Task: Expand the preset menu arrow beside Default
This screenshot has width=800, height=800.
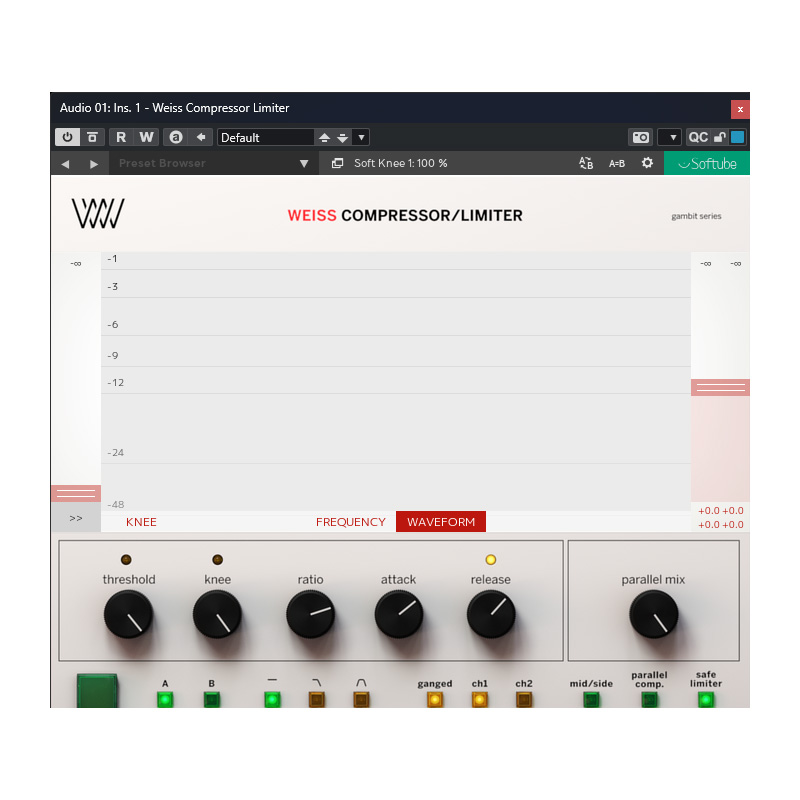Action: 361,137
